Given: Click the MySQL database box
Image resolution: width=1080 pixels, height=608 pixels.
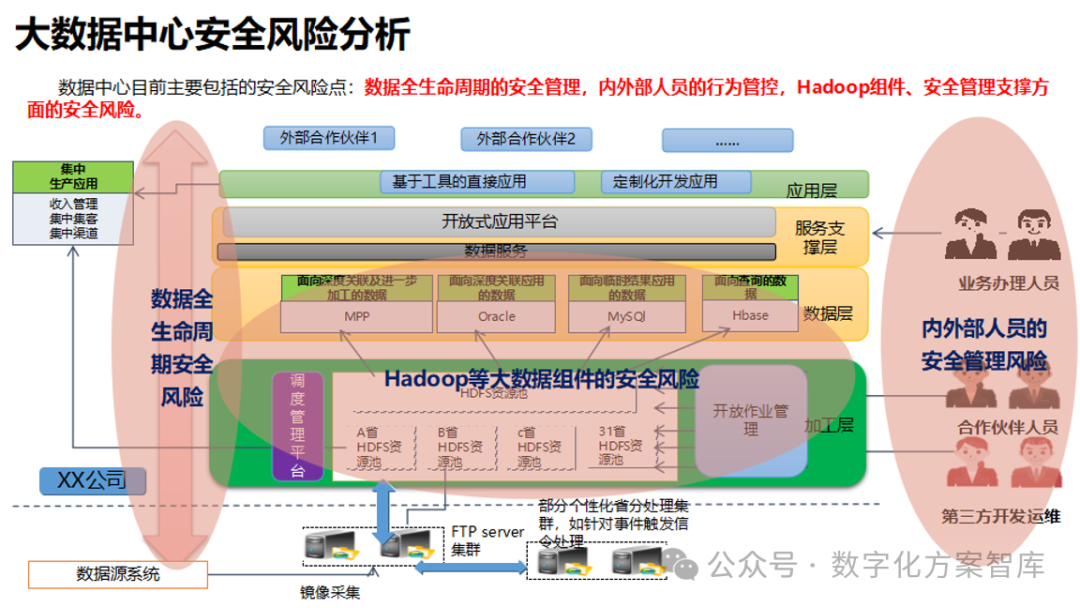Looking at the screenshot, I should 627,317.
